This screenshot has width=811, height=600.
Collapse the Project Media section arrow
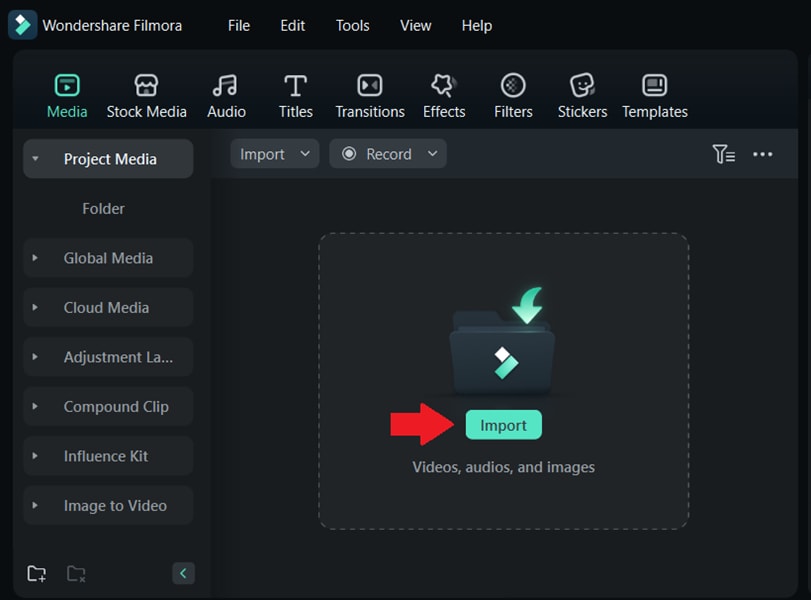point(35,159)
